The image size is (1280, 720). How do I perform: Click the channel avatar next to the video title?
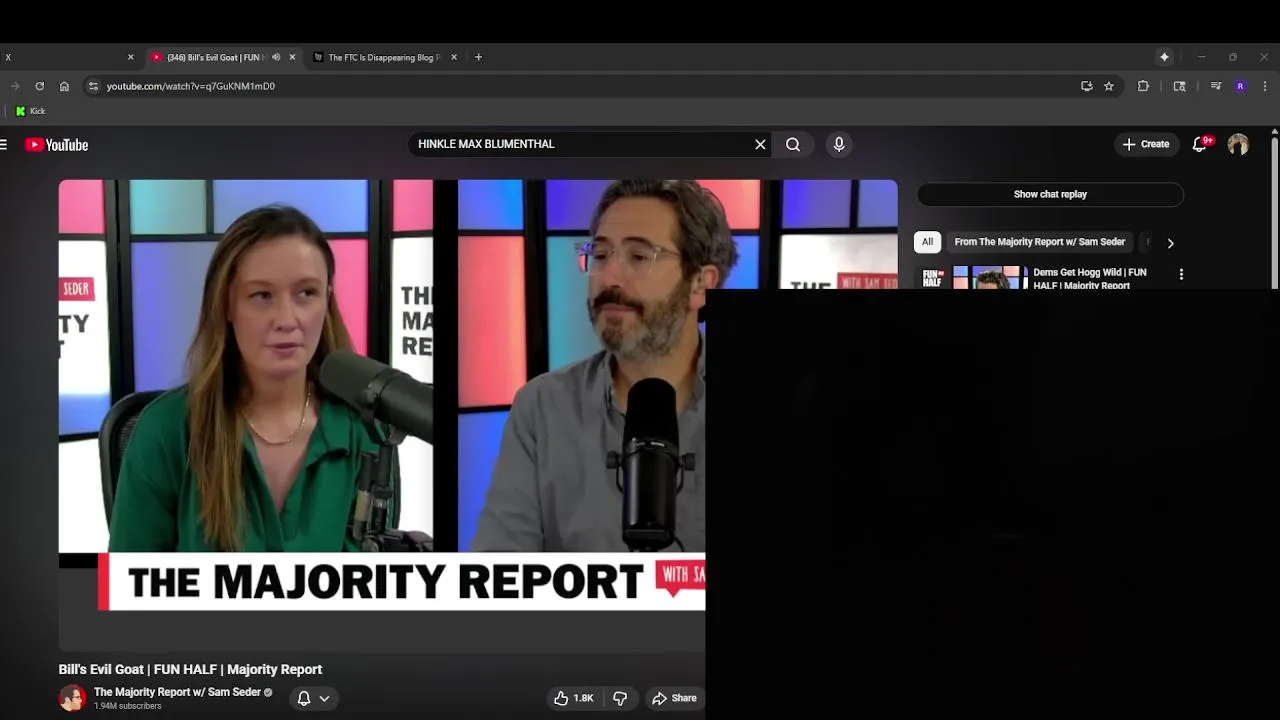(72, 698)
